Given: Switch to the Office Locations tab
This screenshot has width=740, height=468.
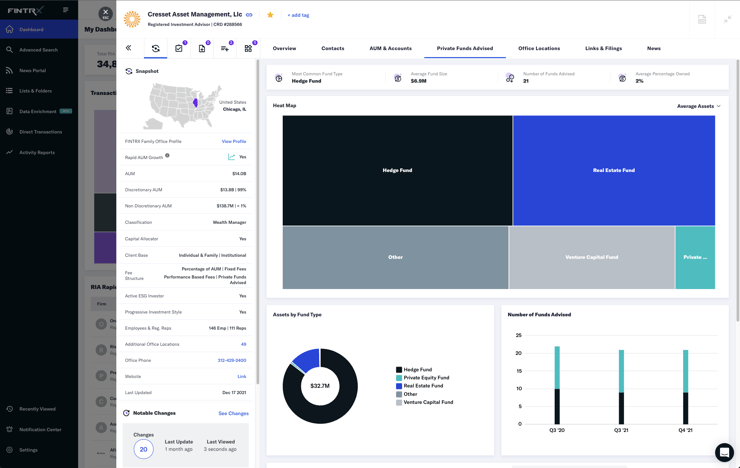Looking at the screenshot, I should (x=539, y=48).
